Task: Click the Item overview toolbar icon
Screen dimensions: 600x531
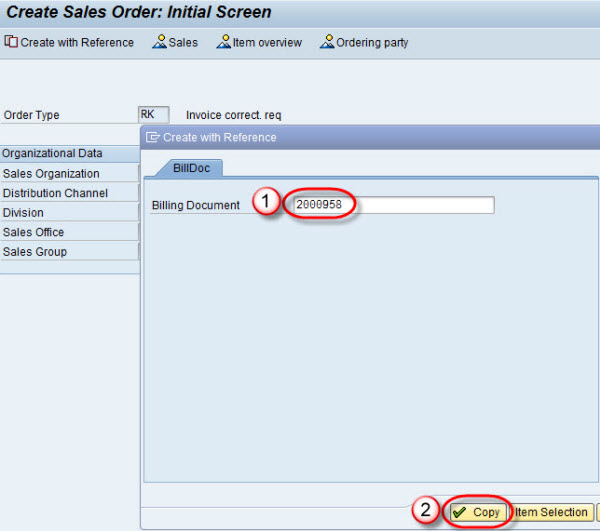Action: point(224,42)
